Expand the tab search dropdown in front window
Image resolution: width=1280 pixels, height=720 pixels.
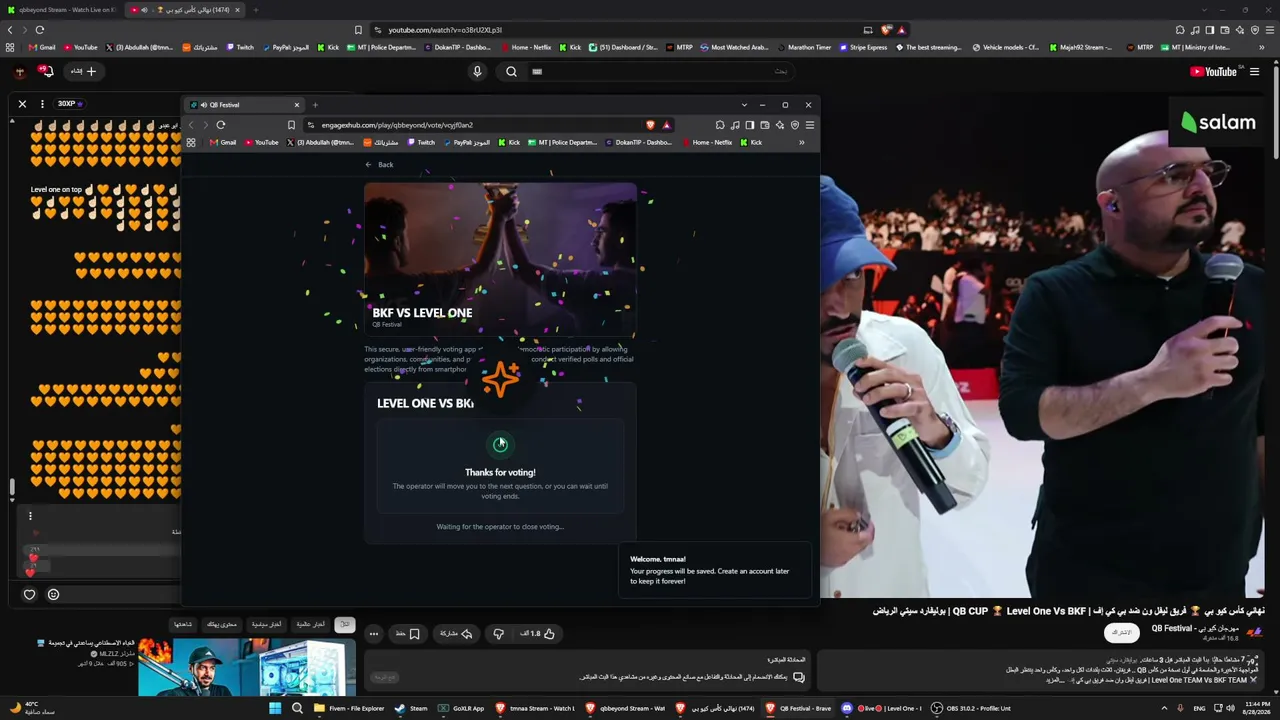(744, 105)
